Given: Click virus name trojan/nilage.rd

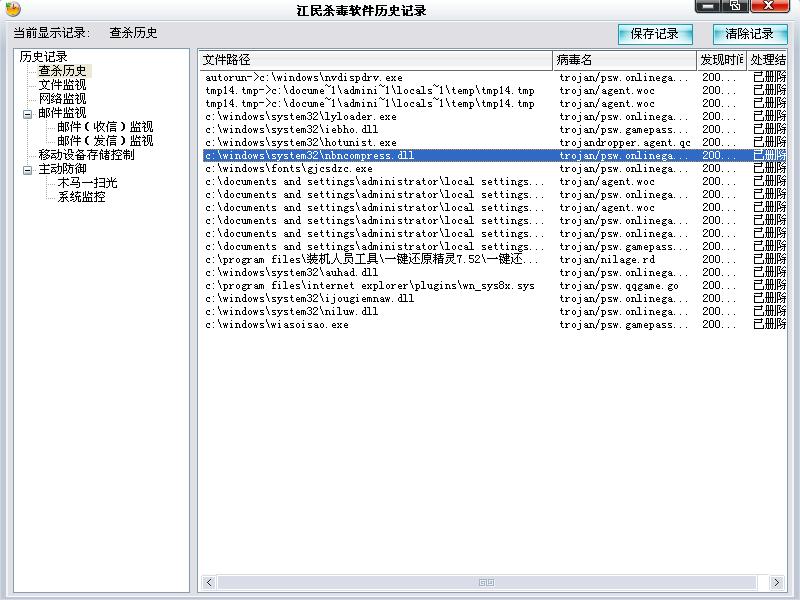Looking at the screenshot, I should pyautogui.click(x=607, y=260).
